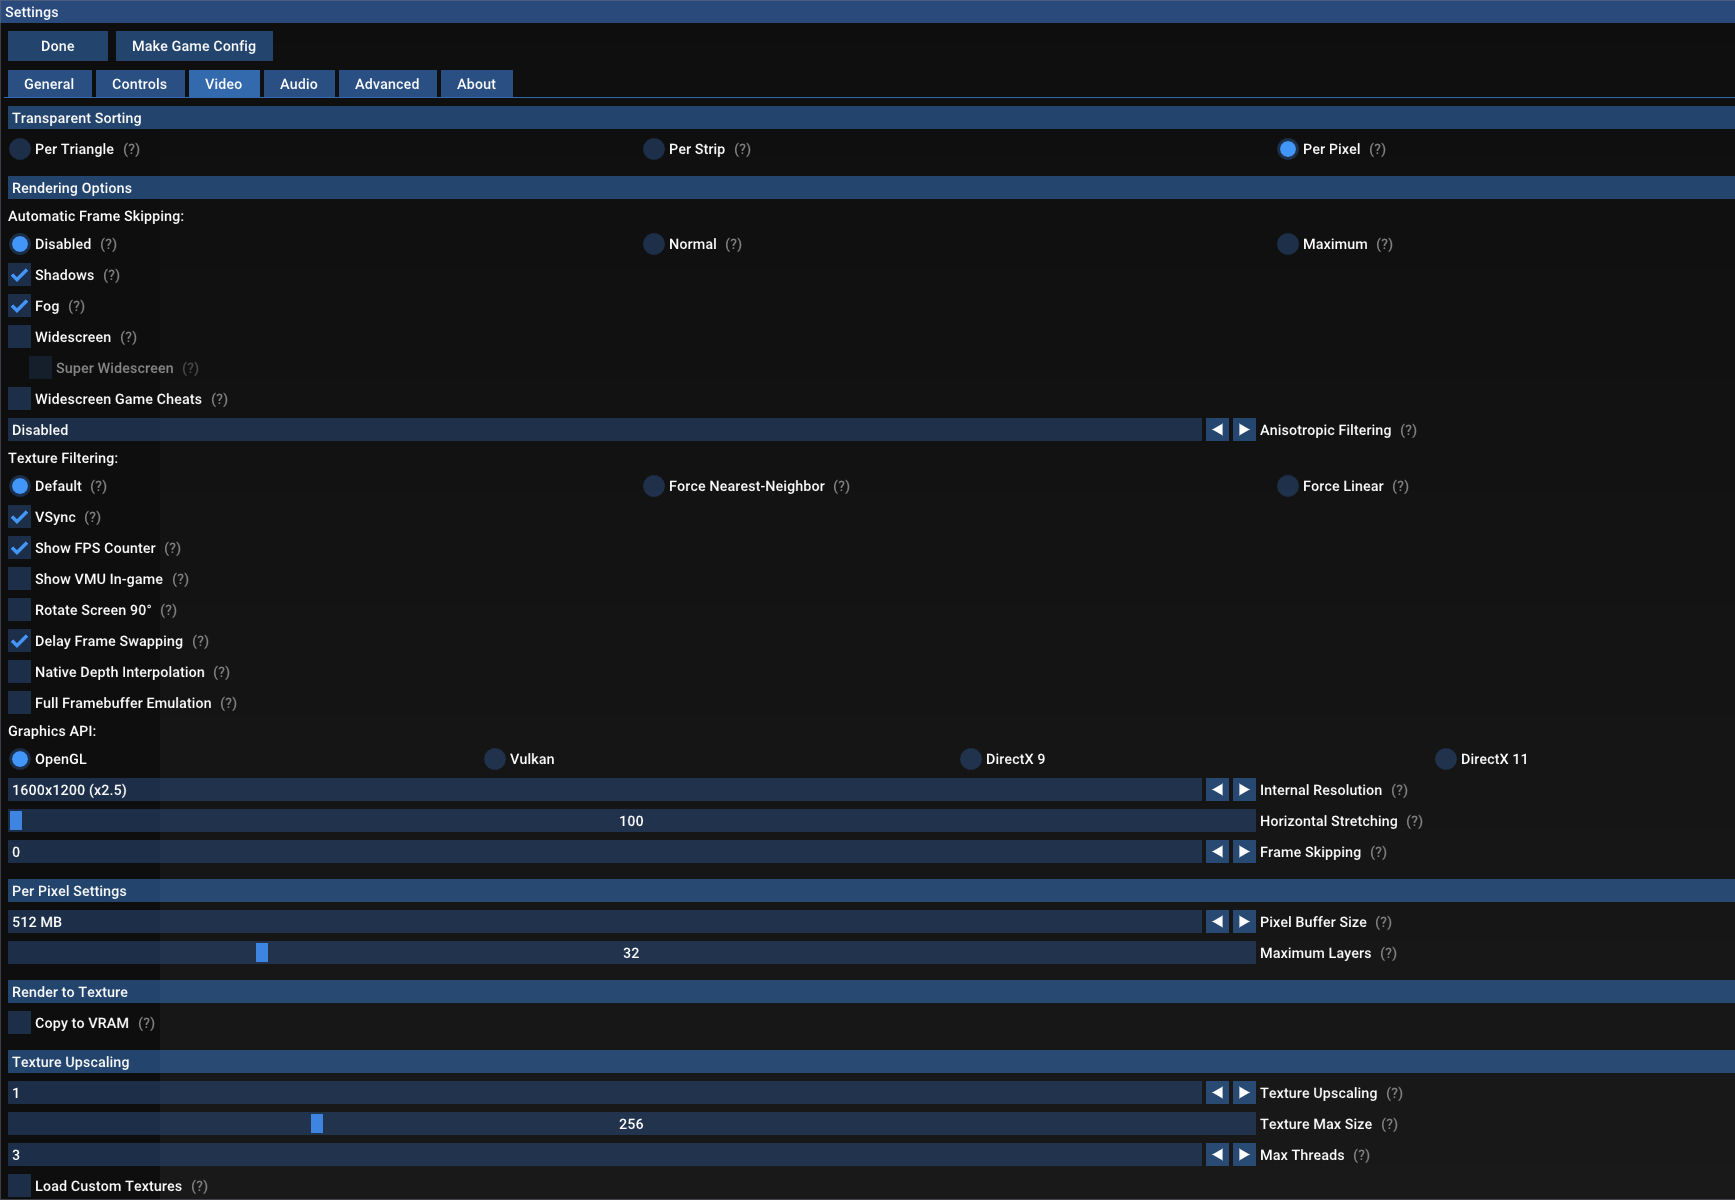Screen dimensions: 1735x1200
Task: Enable Show VMU In-game
Action: click(20, 579)
